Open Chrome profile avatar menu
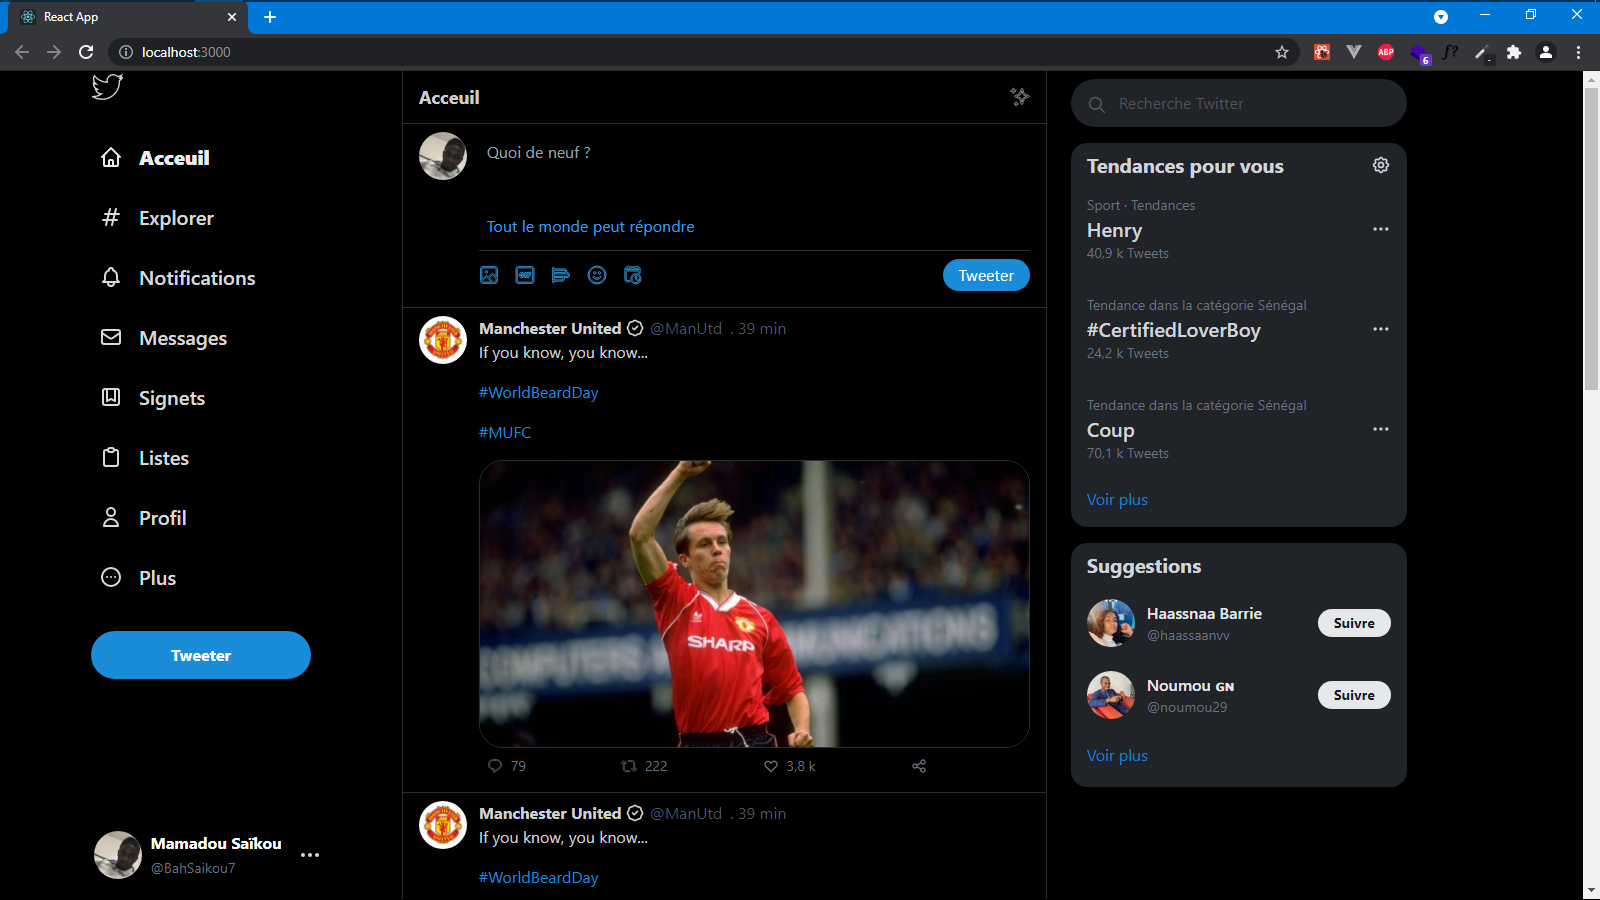The height and width of the screenshot is (900, 1600). (1546, 52)
